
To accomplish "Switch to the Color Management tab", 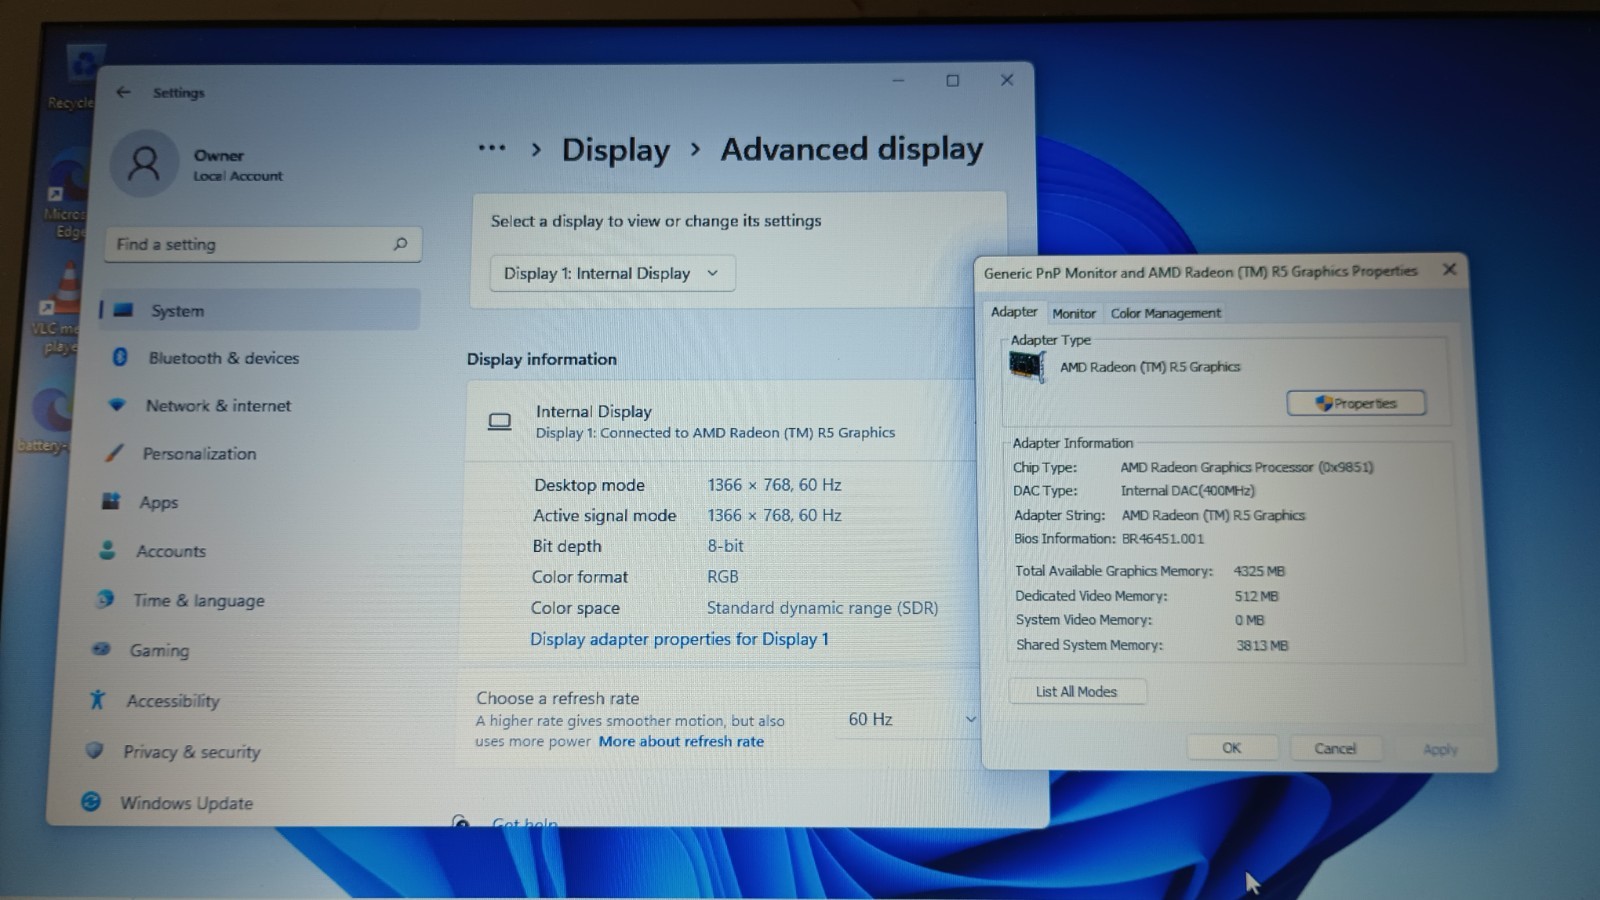I will tap(1166, 313).
